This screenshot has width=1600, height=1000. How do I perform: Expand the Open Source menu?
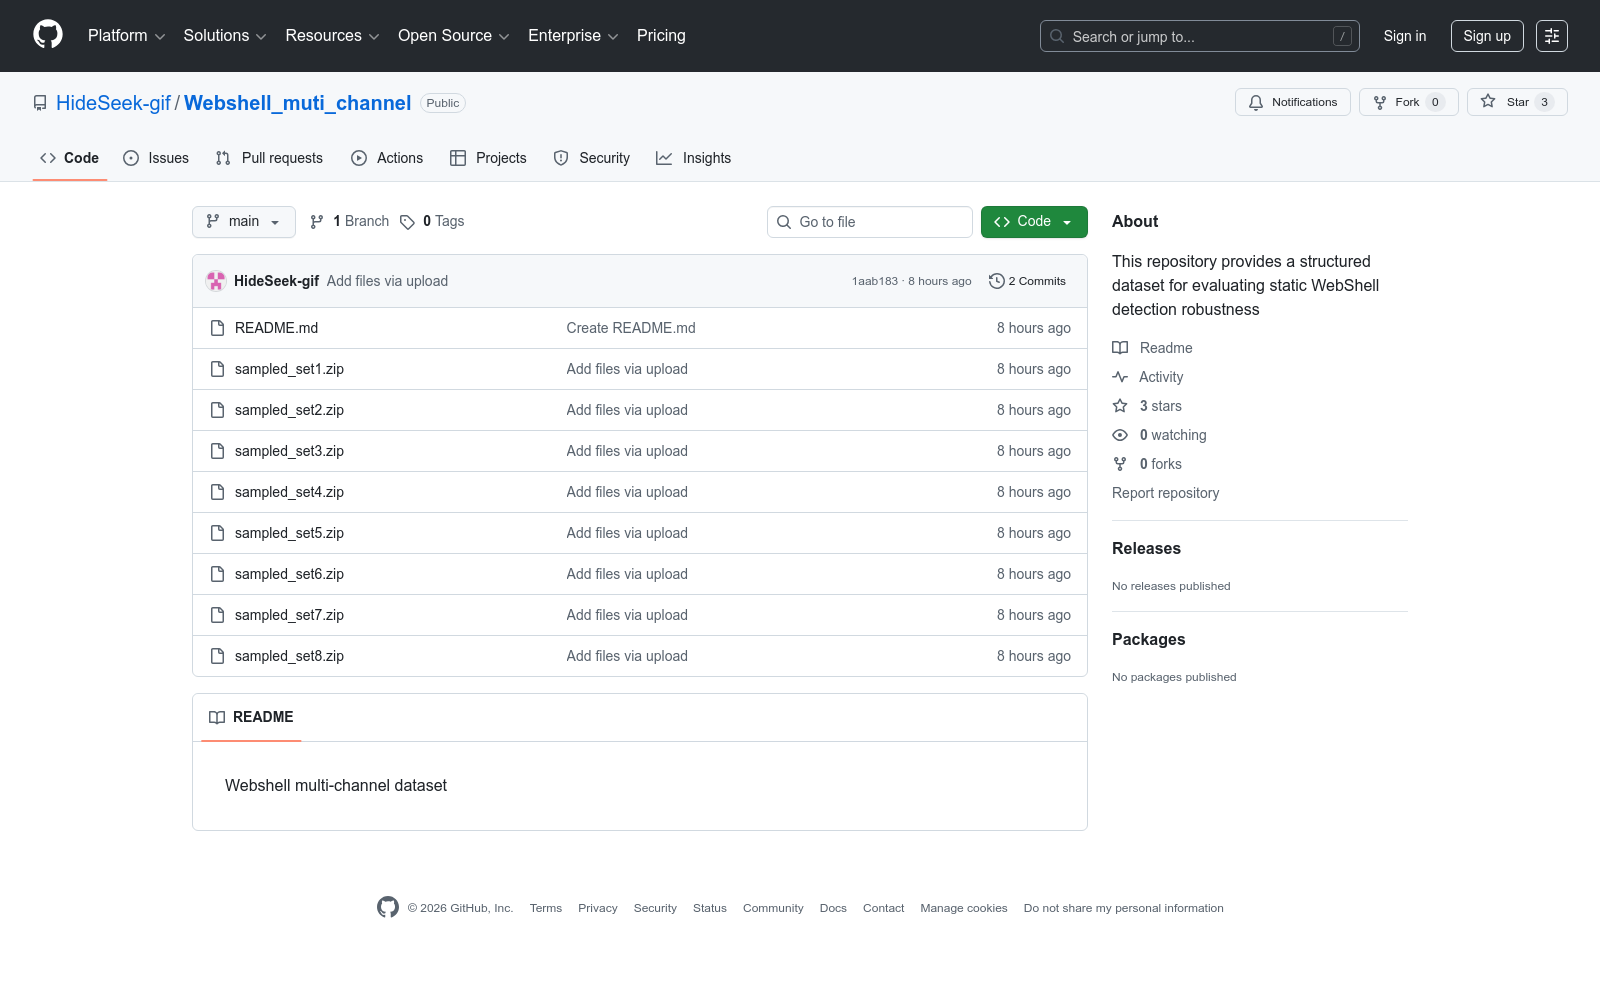[x=454, y=36]
